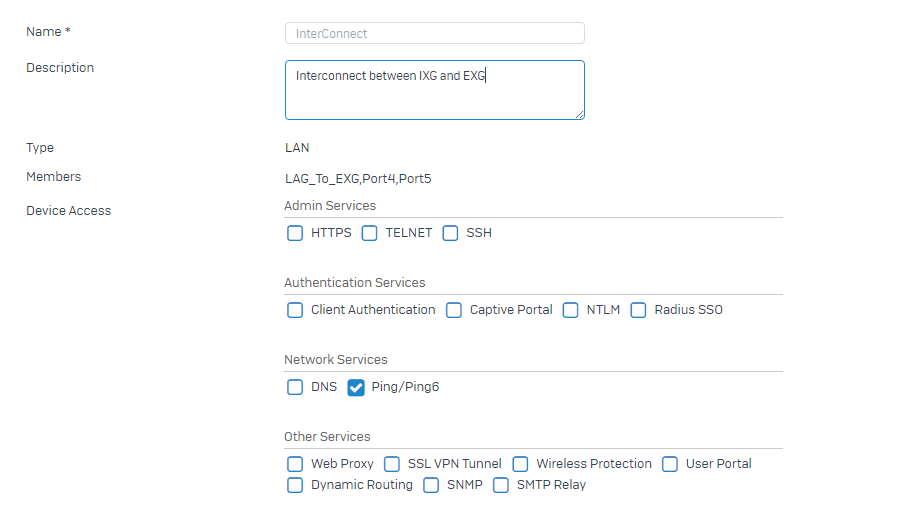Toggle the NTLM checkbox
The image size is (922, 514).
[570, 311]
